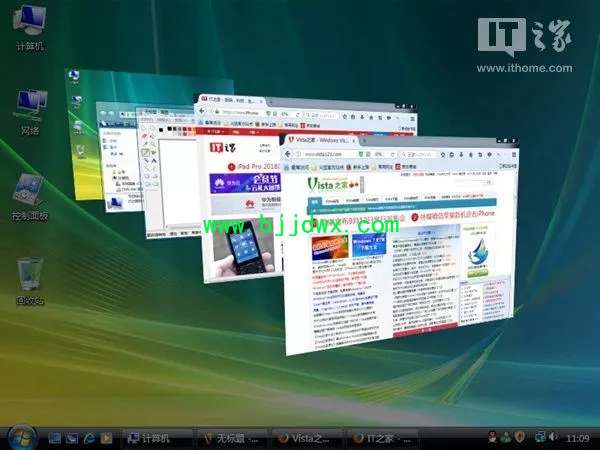Click the handheld phone photo thumbnail
600x450 pixels.
(x=243, y=249)
